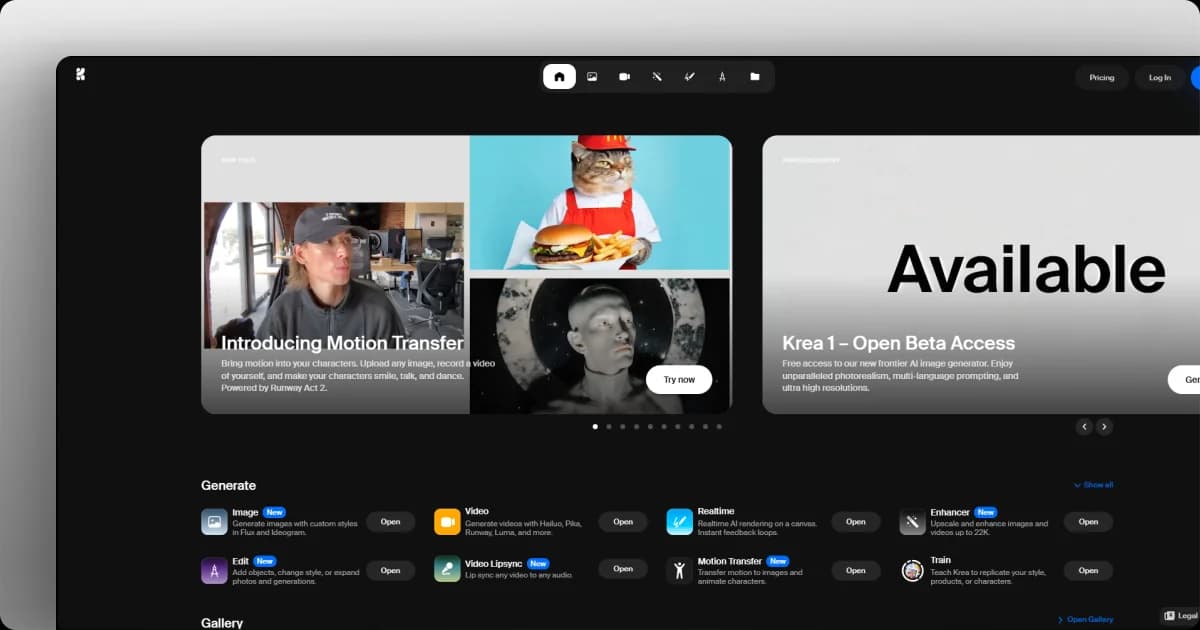Open the Video Lipsync tool
Screen dimensions: 1200x630
coord(623,570)
